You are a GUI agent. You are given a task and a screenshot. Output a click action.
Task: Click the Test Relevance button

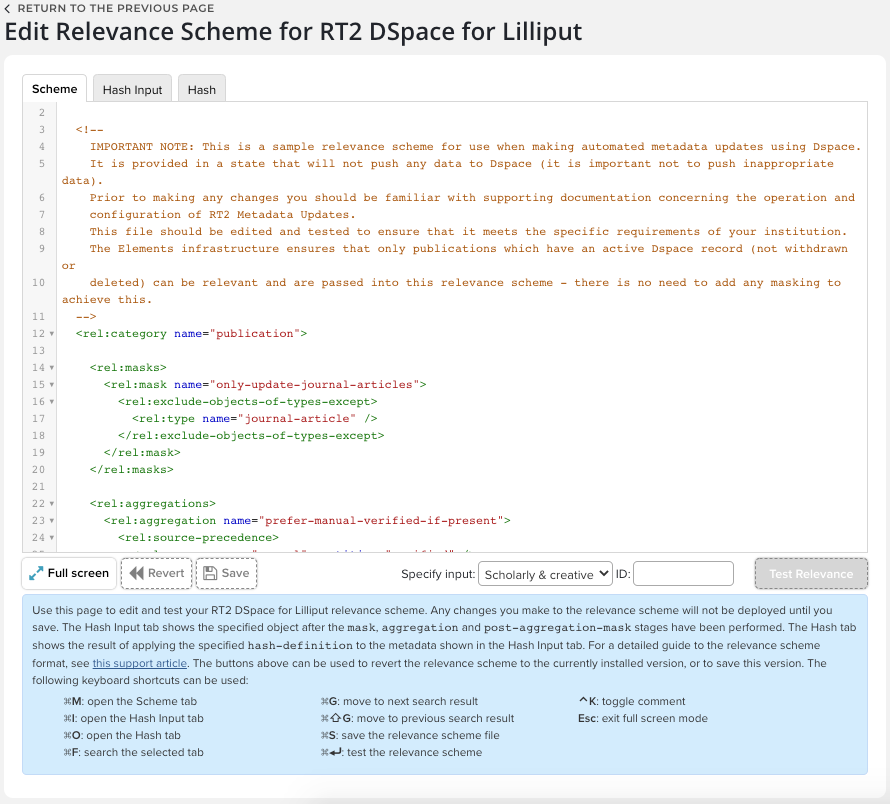(811, 573)
